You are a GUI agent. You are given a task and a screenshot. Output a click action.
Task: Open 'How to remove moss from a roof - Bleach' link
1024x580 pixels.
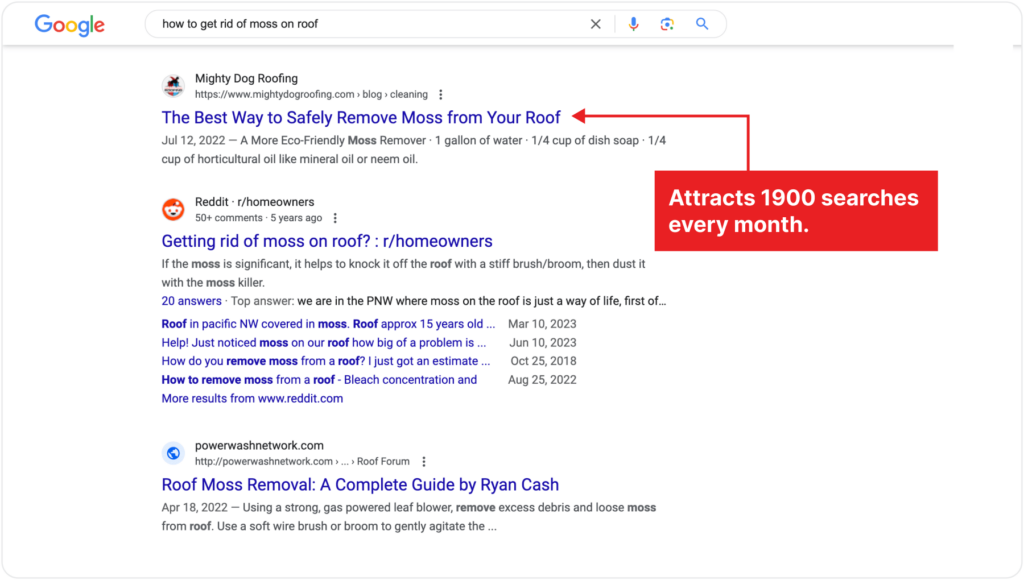click(x=319, y=380)
